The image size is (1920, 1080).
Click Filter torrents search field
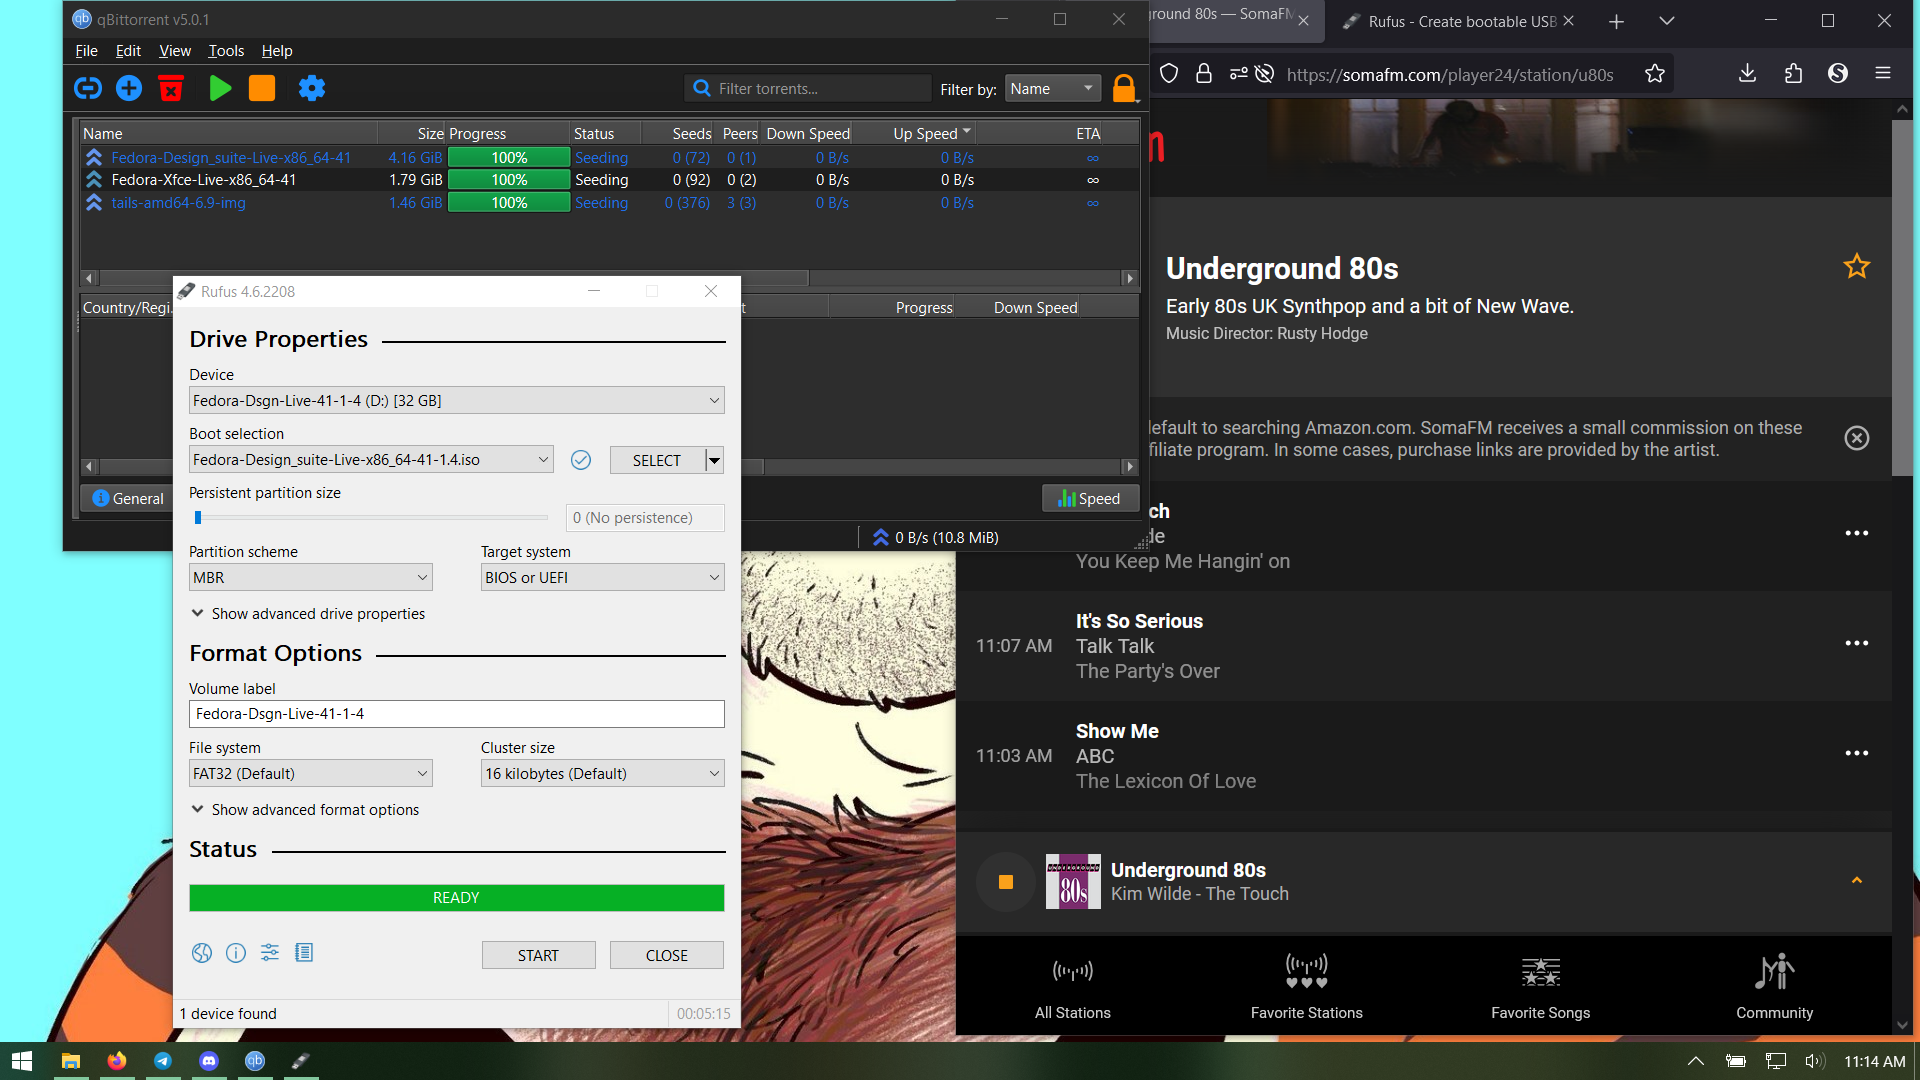tap(808, 89)
